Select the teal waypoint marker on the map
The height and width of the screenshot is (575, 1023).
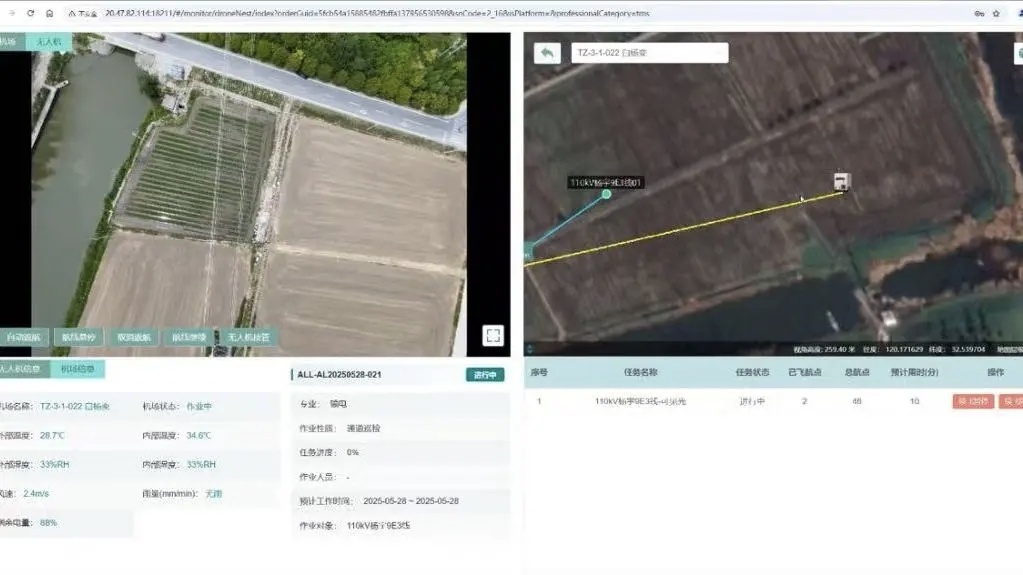(x=606, y=194)
